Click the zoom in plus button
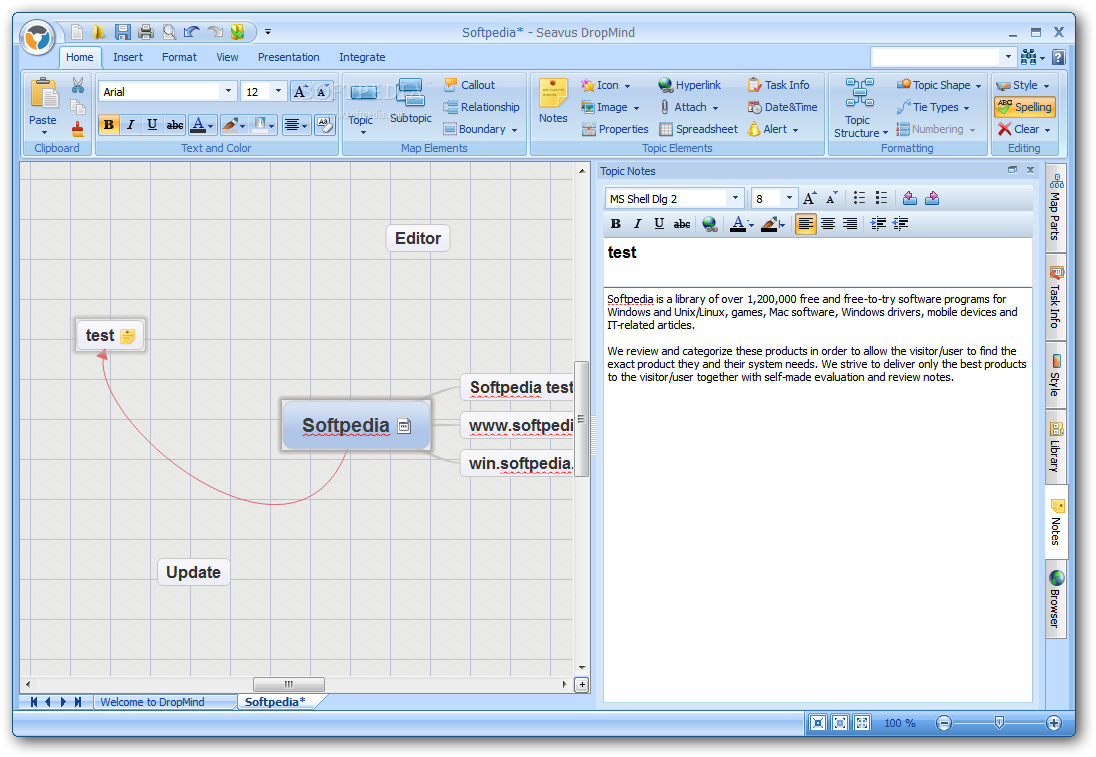The width and height of the screenshot is (1096, 757). click(x=1053, y=723)
